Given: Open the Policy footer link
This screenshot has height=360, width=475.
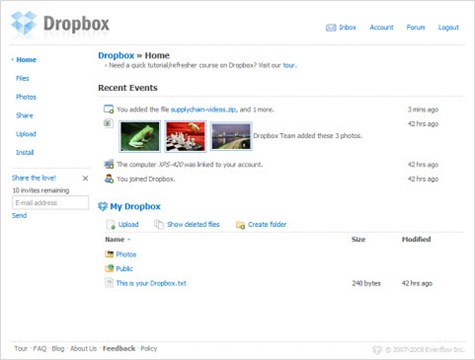Looking at the screenshot, I should point(149,348).
